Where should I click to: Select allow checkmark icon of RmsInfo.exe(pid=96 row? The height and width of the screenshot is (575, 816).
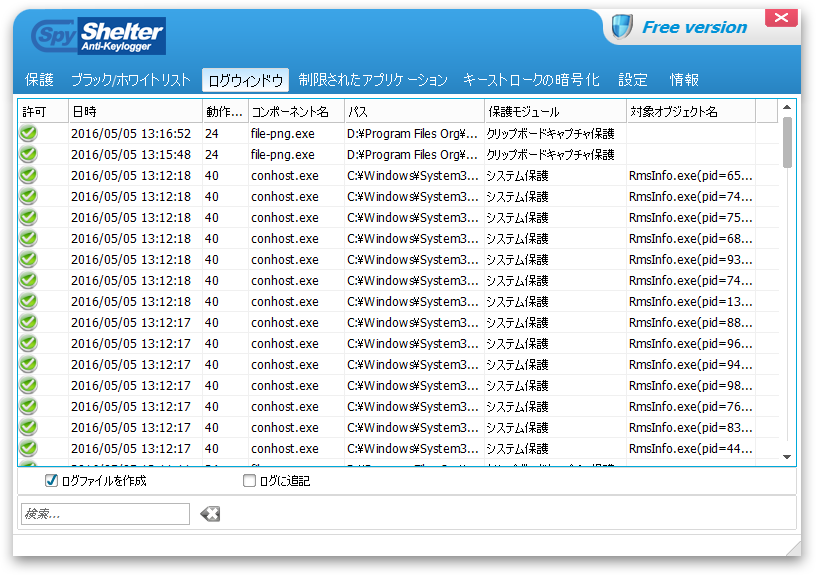(29, 343)
